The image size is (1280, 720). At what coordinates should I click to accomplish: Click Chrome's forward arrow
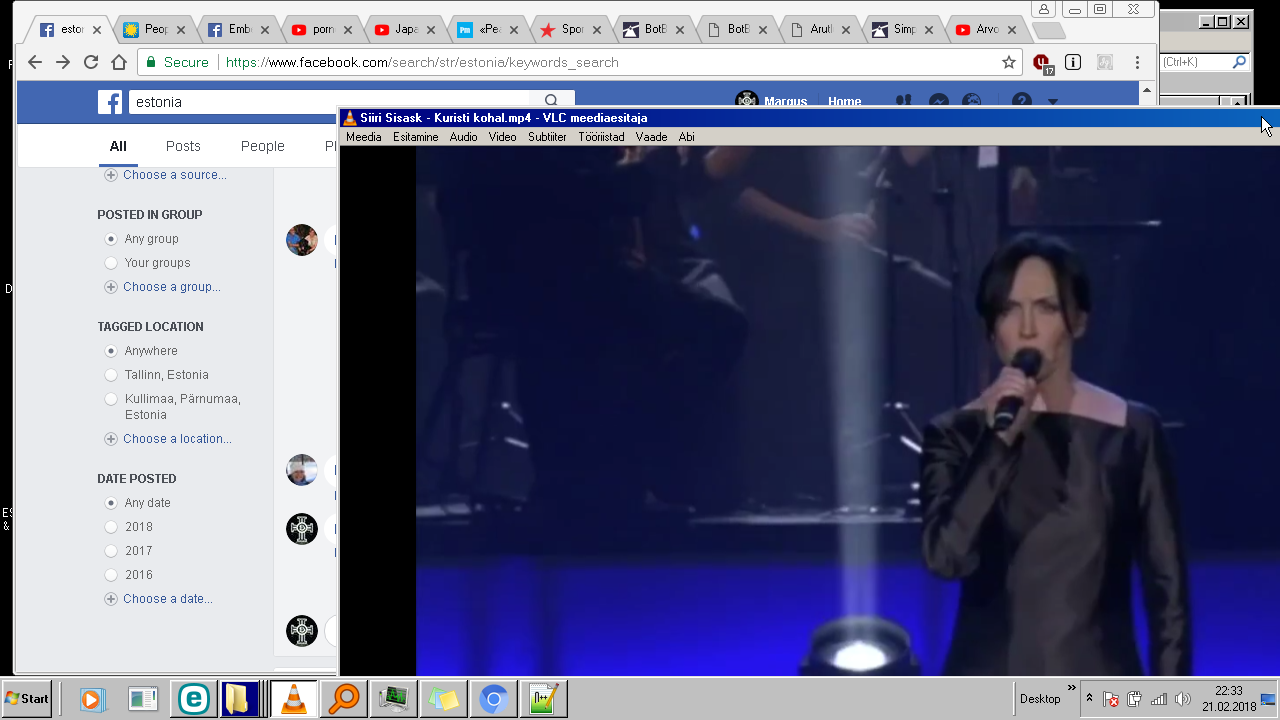point(63,62)
